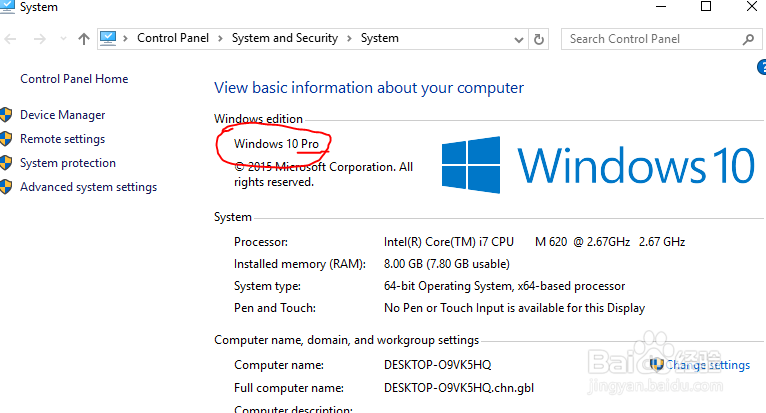Open Device Manager link

coord(63,115)
